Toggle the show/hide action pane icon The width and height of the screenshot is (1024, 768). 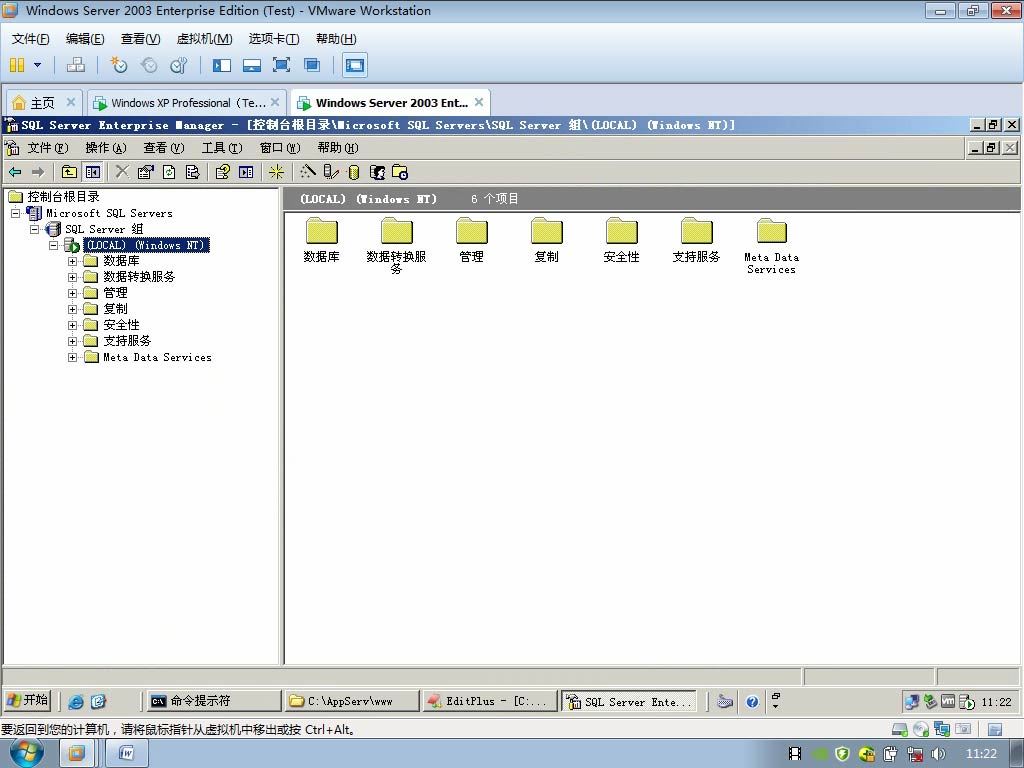click(246, 172)
